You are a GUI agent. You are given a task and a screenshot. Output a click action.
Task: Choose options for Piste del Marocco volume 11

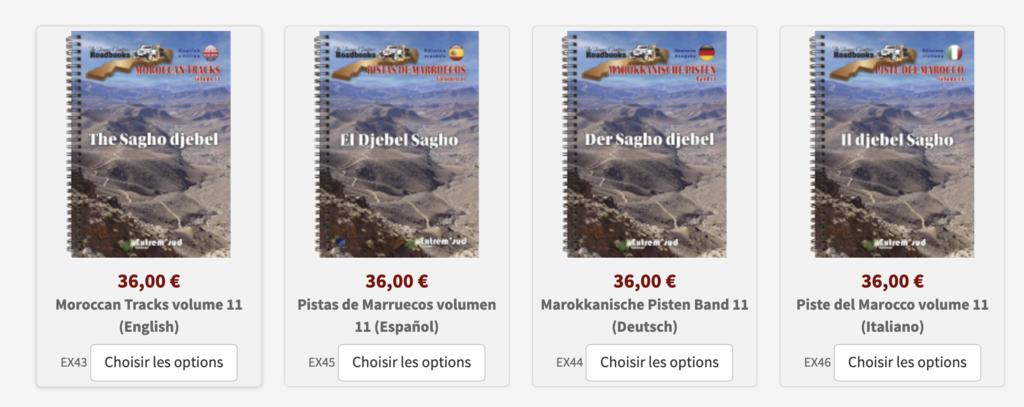(x=907, y=363)
